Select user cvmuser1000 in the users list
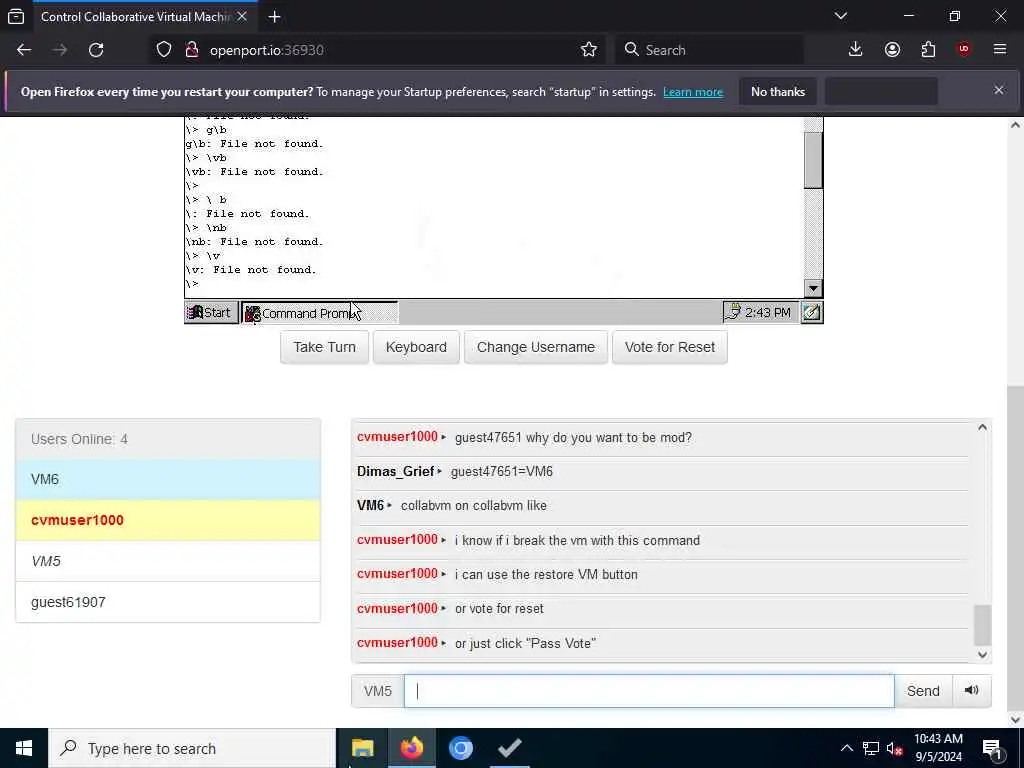Viewport: 1024px width, 768px height. click(x=168, y=520)
